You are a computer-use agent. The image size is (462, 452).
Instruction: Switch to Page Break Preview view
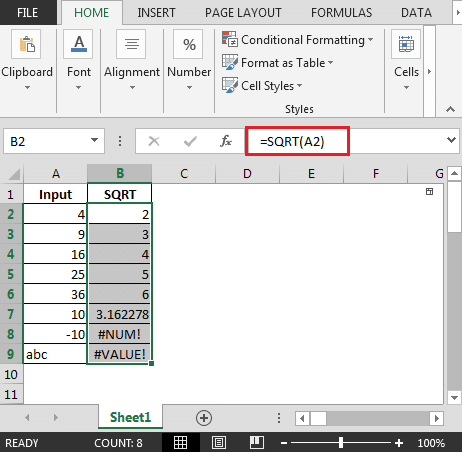point(257,443)
